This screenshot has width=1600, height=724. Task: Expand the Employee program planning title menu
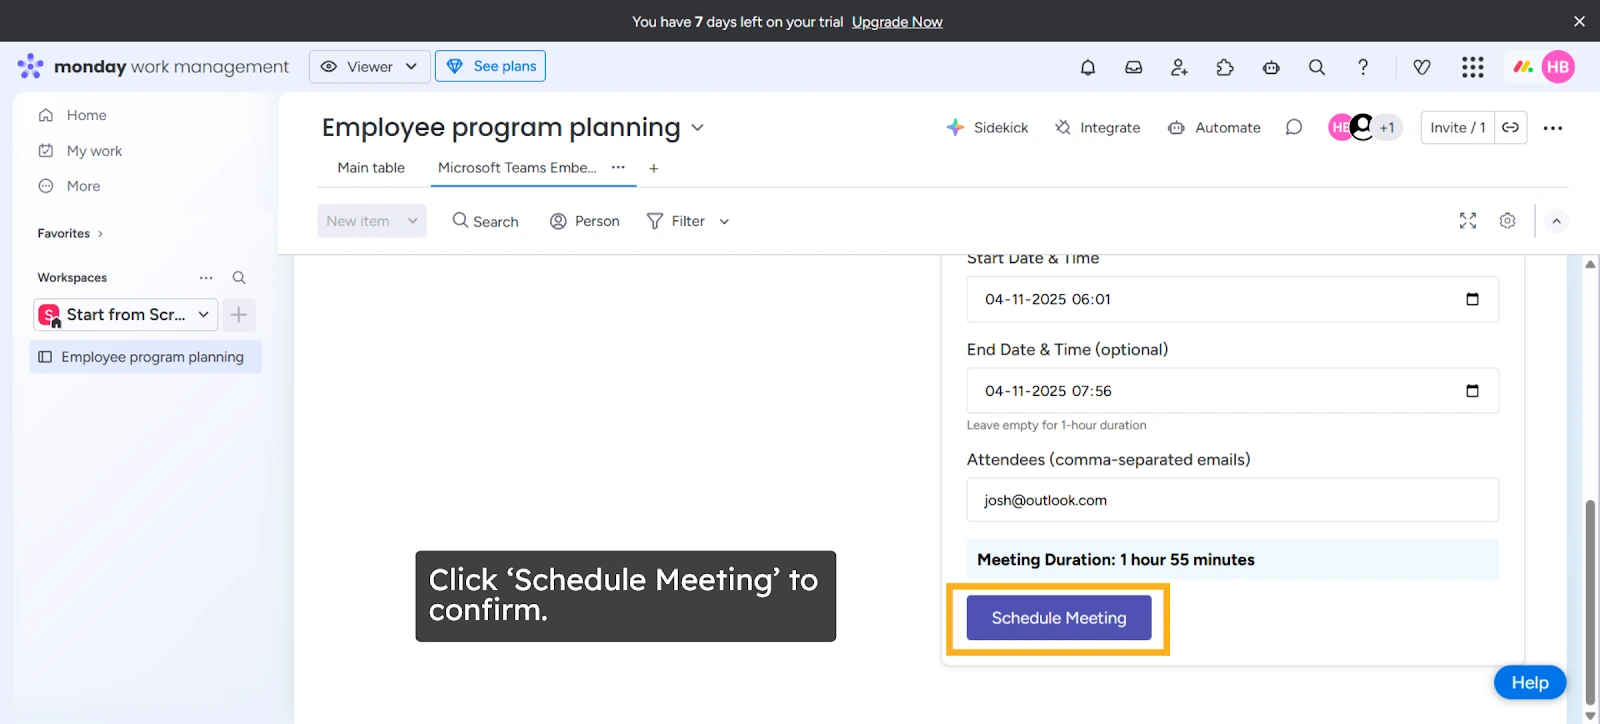pyautogui.click(x=698, y=128)
